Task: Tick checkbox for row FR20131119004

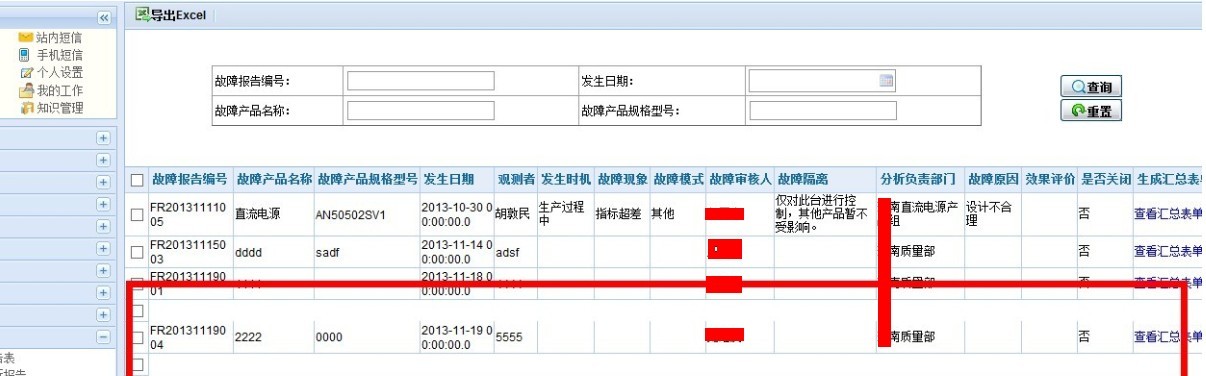Action: (x=137, y=338)
